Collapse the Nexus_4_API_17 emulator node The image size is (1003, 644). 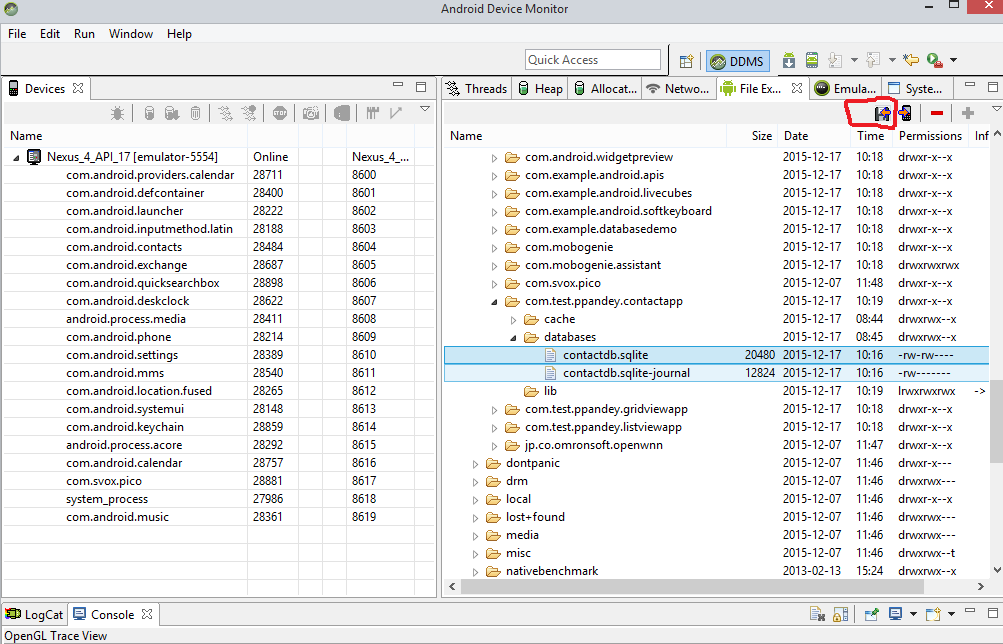(x=17, y=157)
